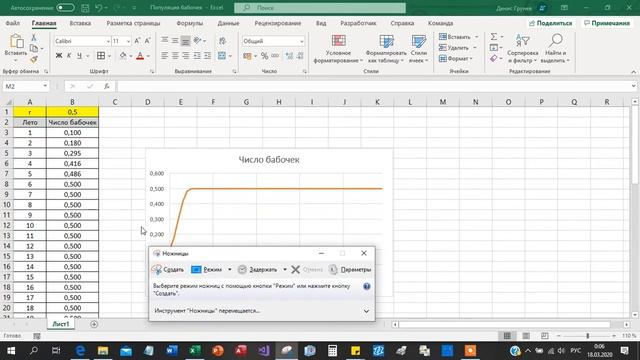Viewport: 640px width, 360px height.
Task: Switch to Page Layout view
Action: pos(526,336)
